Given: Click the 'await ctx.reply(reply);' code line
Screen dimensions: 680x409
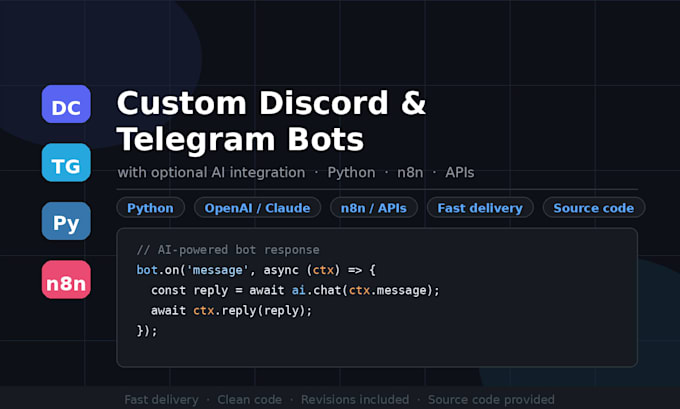Looking at the screenshot, I should pyautogui.click(x=231, y=311).
